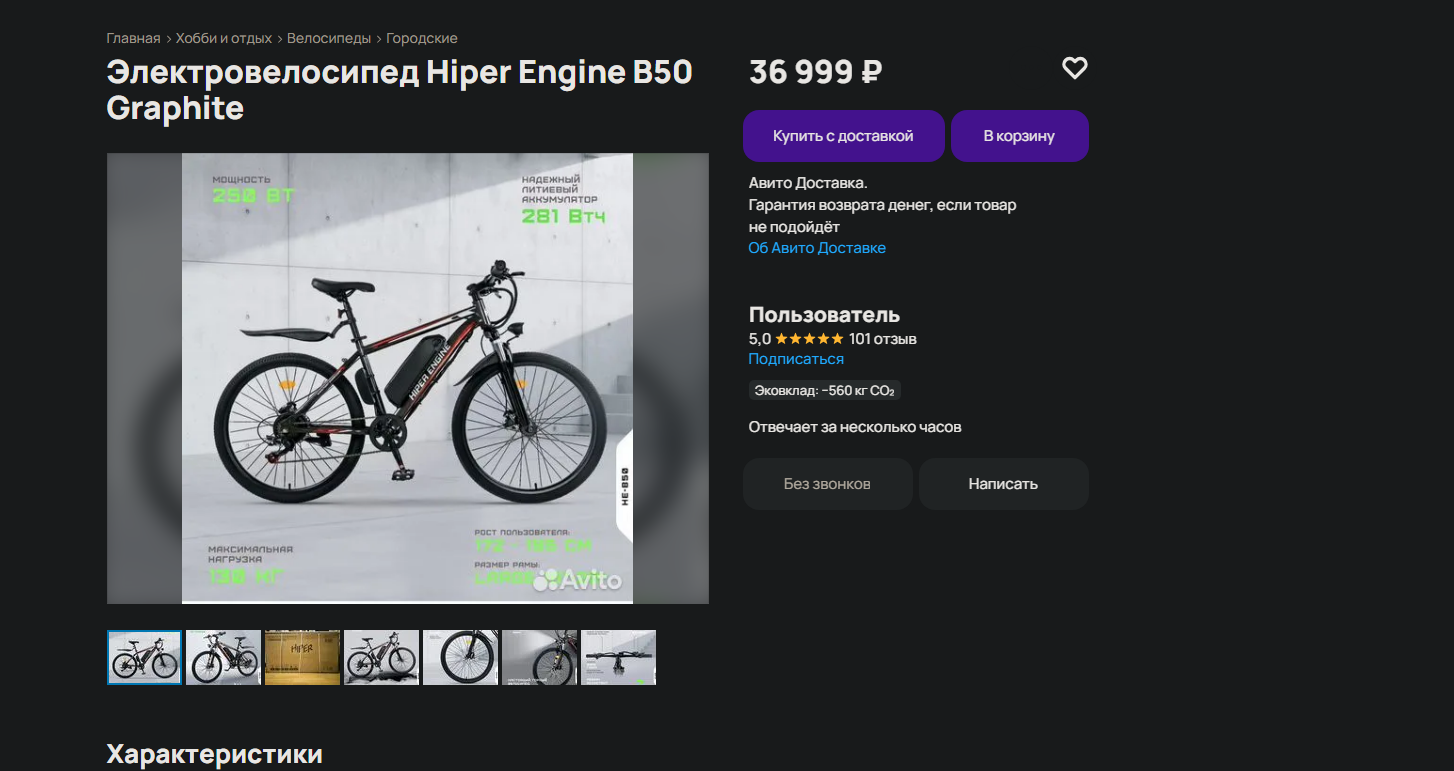Open seller's 101 отзыв reviews
The height and width of the screenshot is (771, 1454).
click(882, 339)
